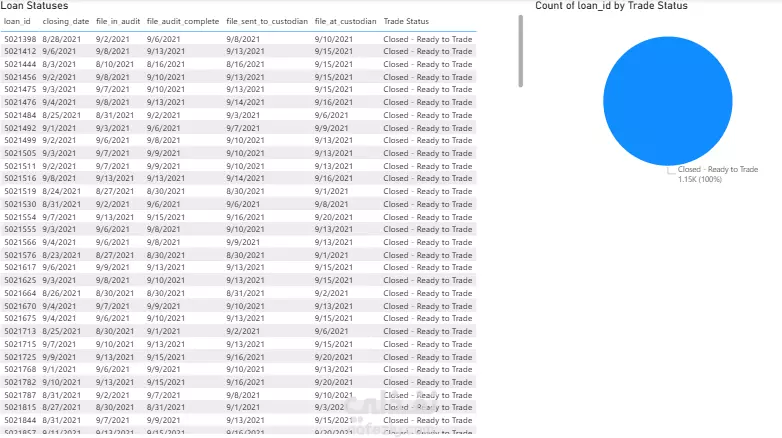Click file_at_custodian 9/8/2021 for loan 5021530
Image resolution: width=782 pixels, height=438 pixels.
[x=331, y=204]
